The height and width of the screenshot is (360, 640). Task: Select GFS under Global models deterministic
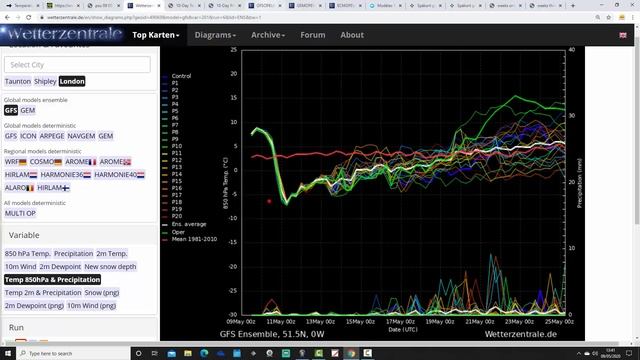(11, 136)
